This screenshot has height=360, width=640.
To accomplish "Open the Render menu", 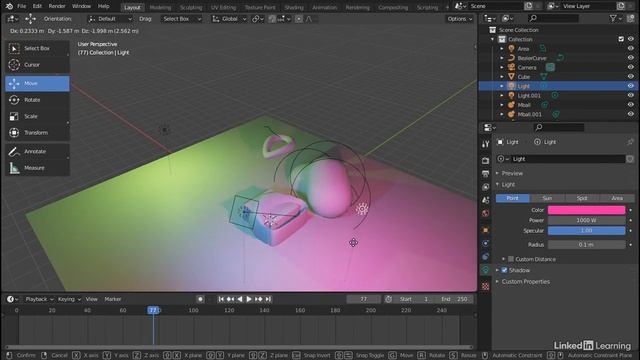I will click(x=57, y=7).
